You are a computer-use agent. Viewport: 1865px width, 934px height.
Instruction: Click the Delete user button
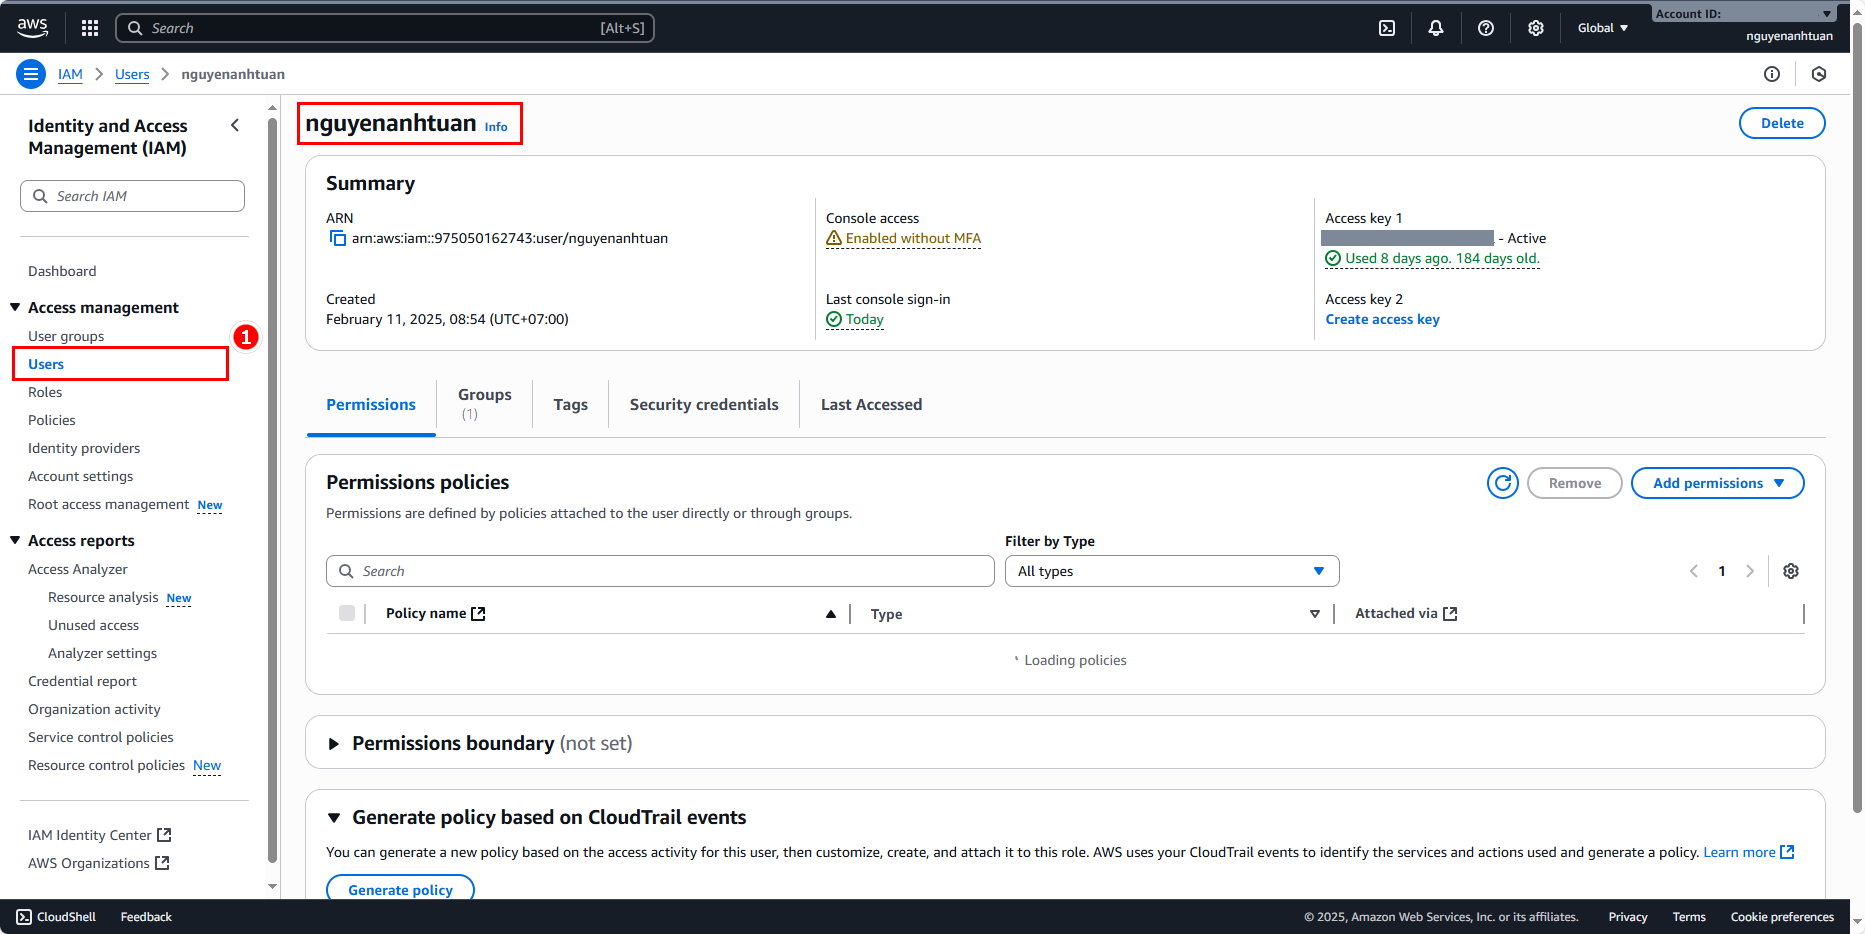tap(1781, 123)
